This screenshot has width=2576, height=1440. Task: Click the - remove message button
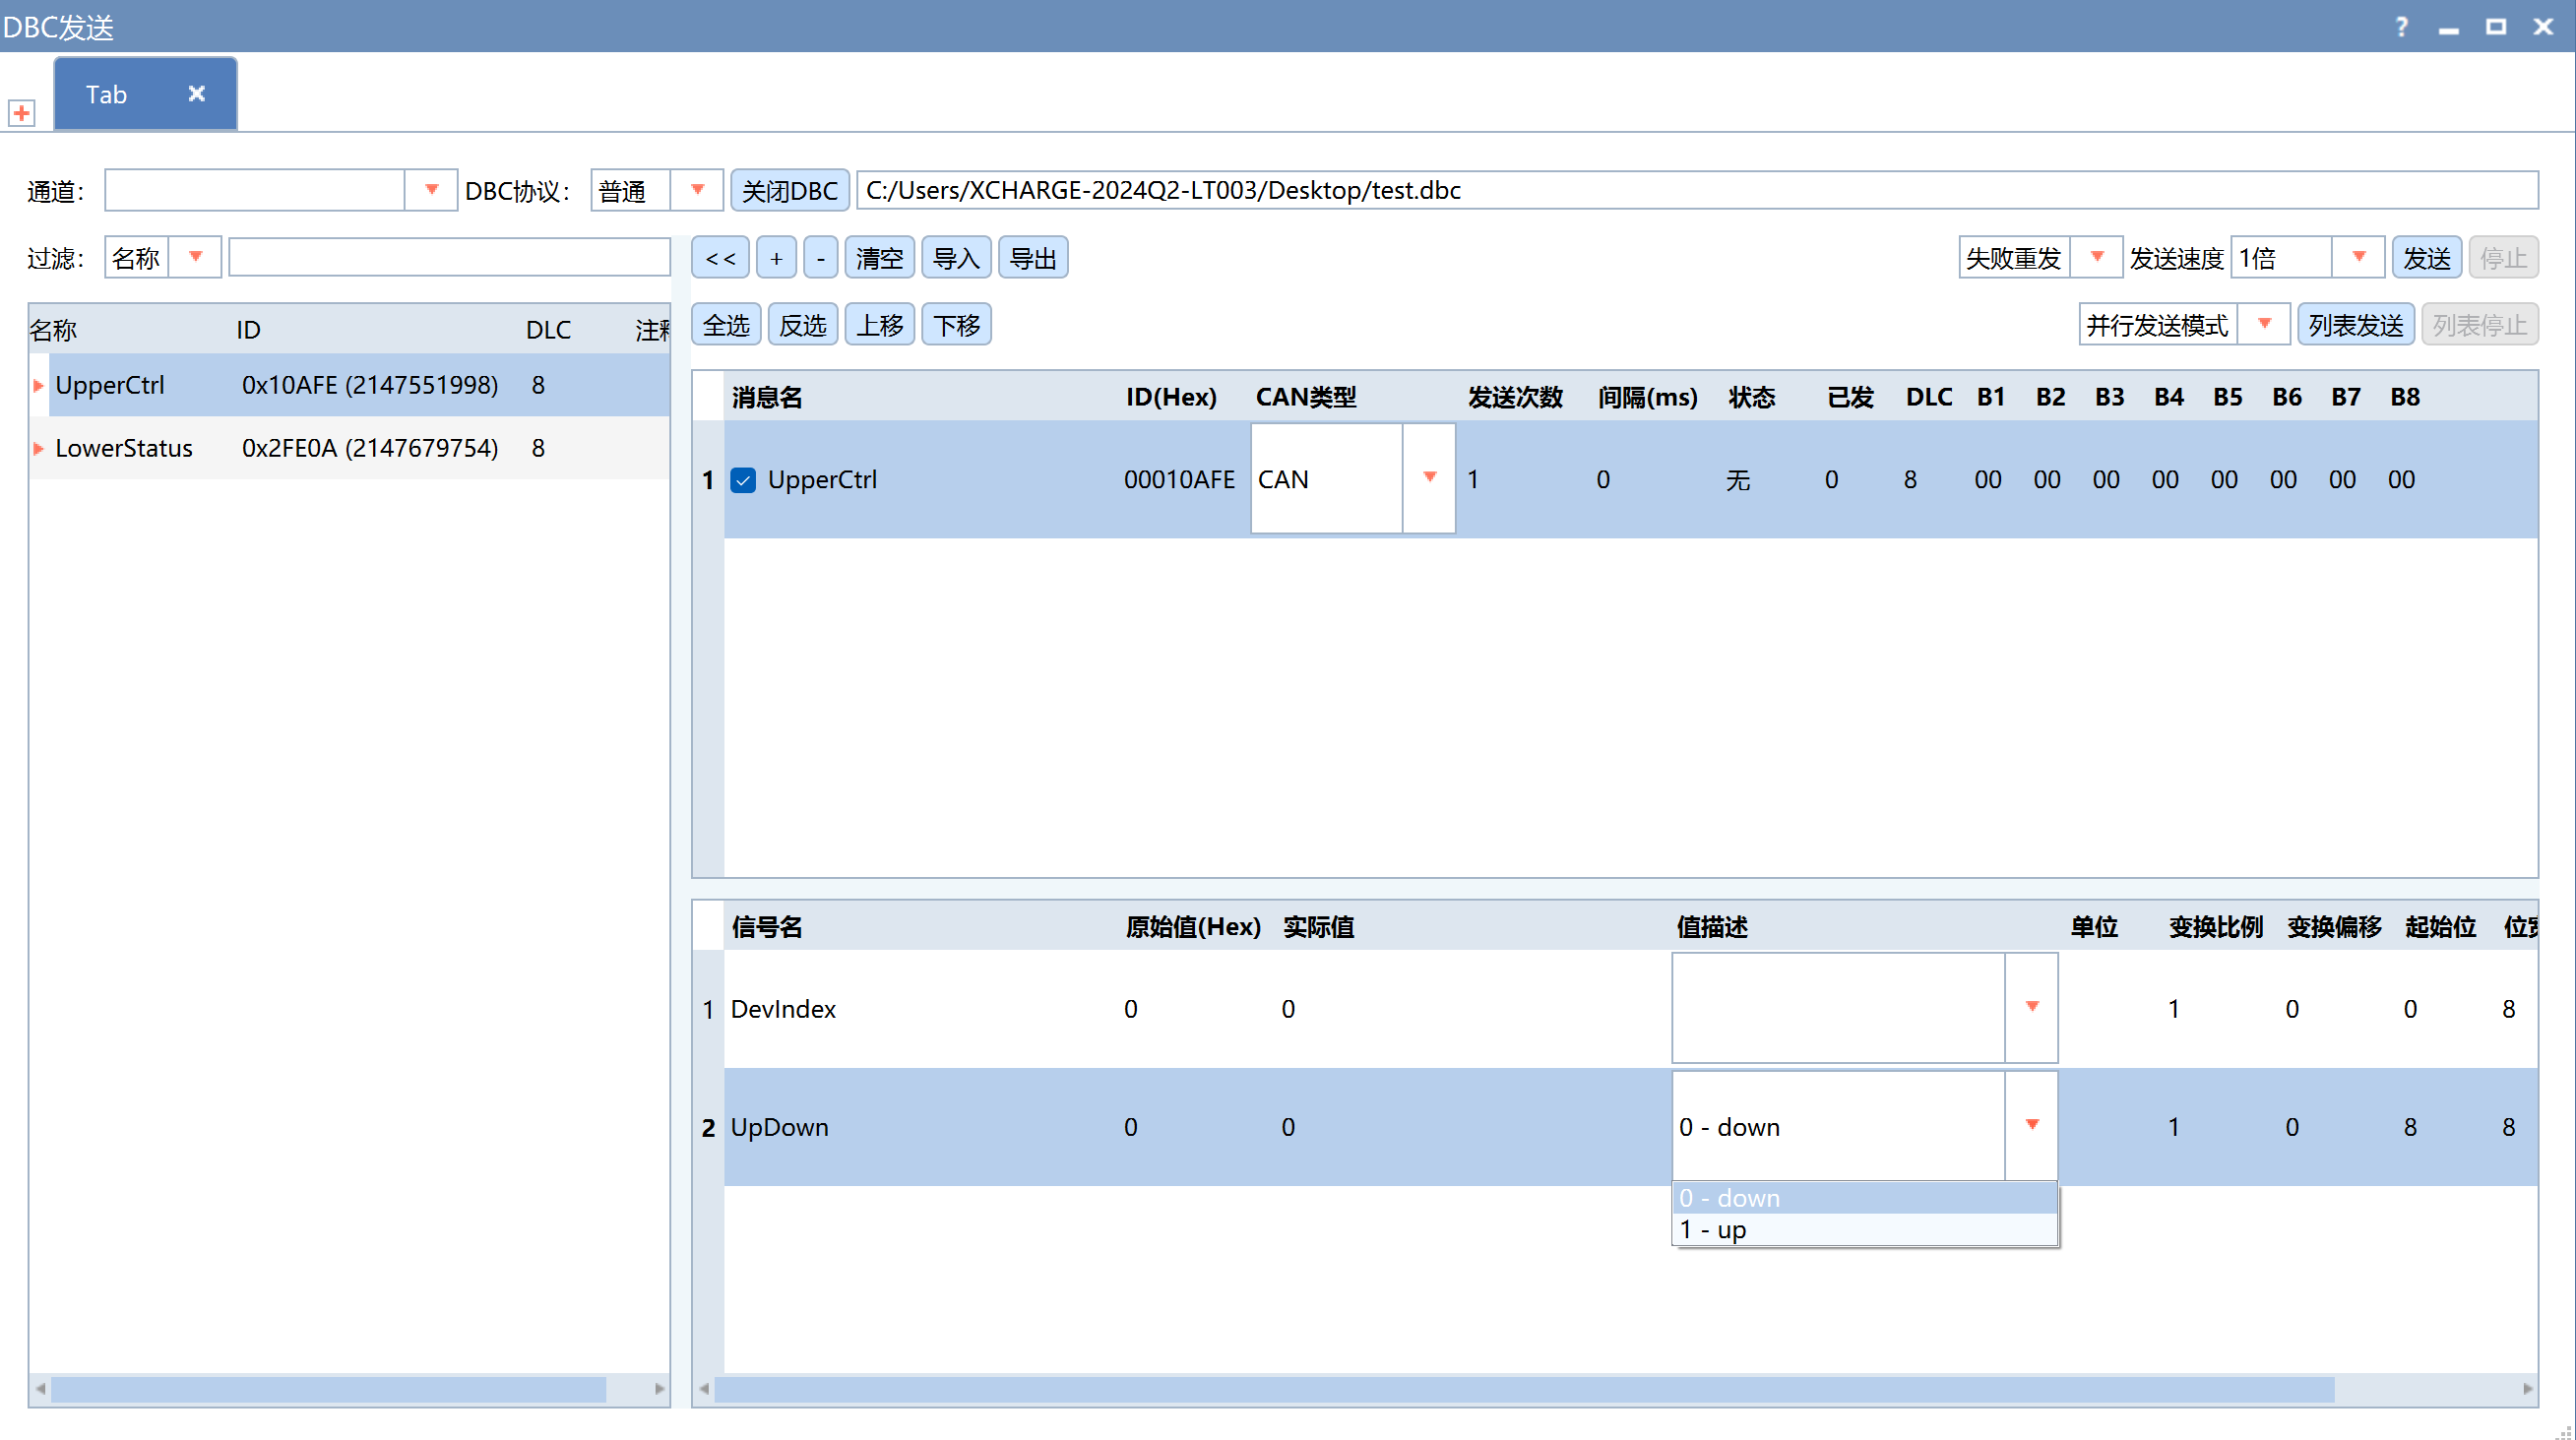pos(820,258)
